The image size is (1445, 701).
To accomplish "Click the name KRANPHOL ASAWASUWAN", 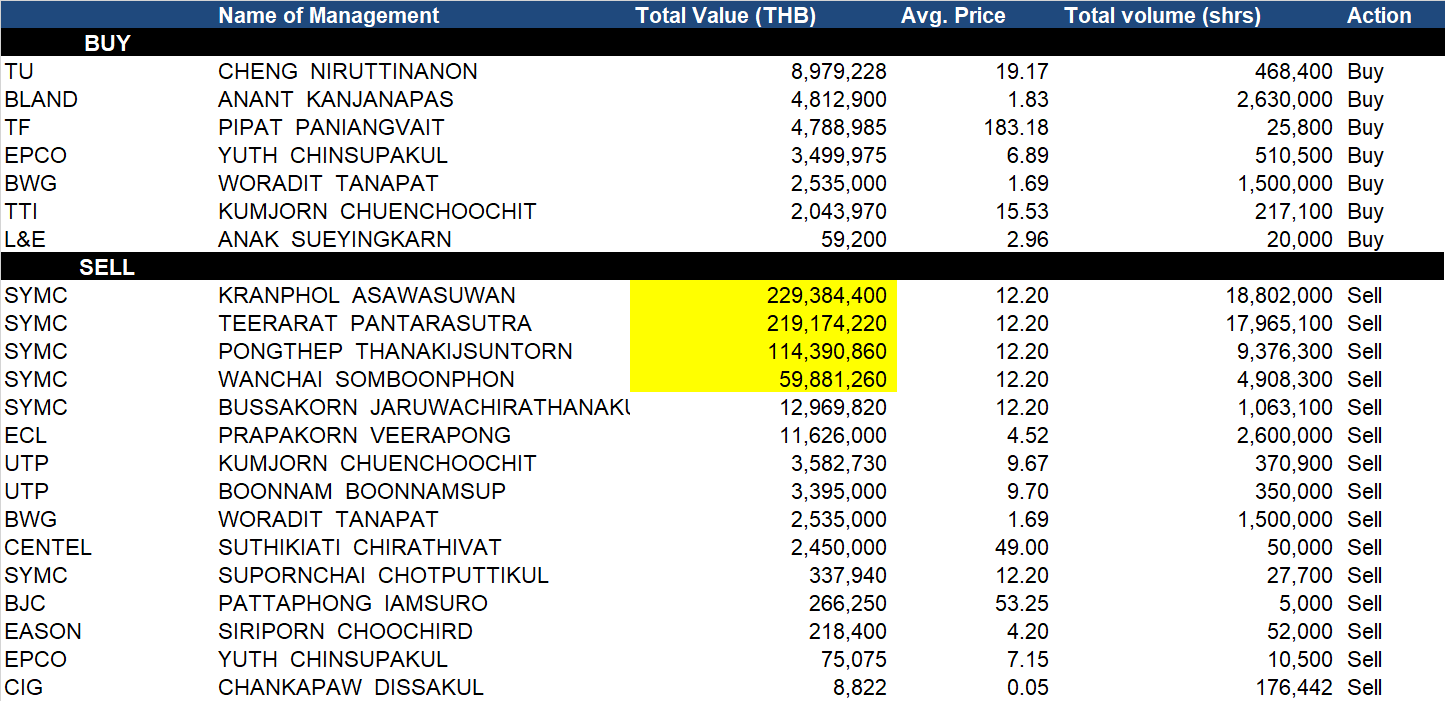I will (367, 295).
